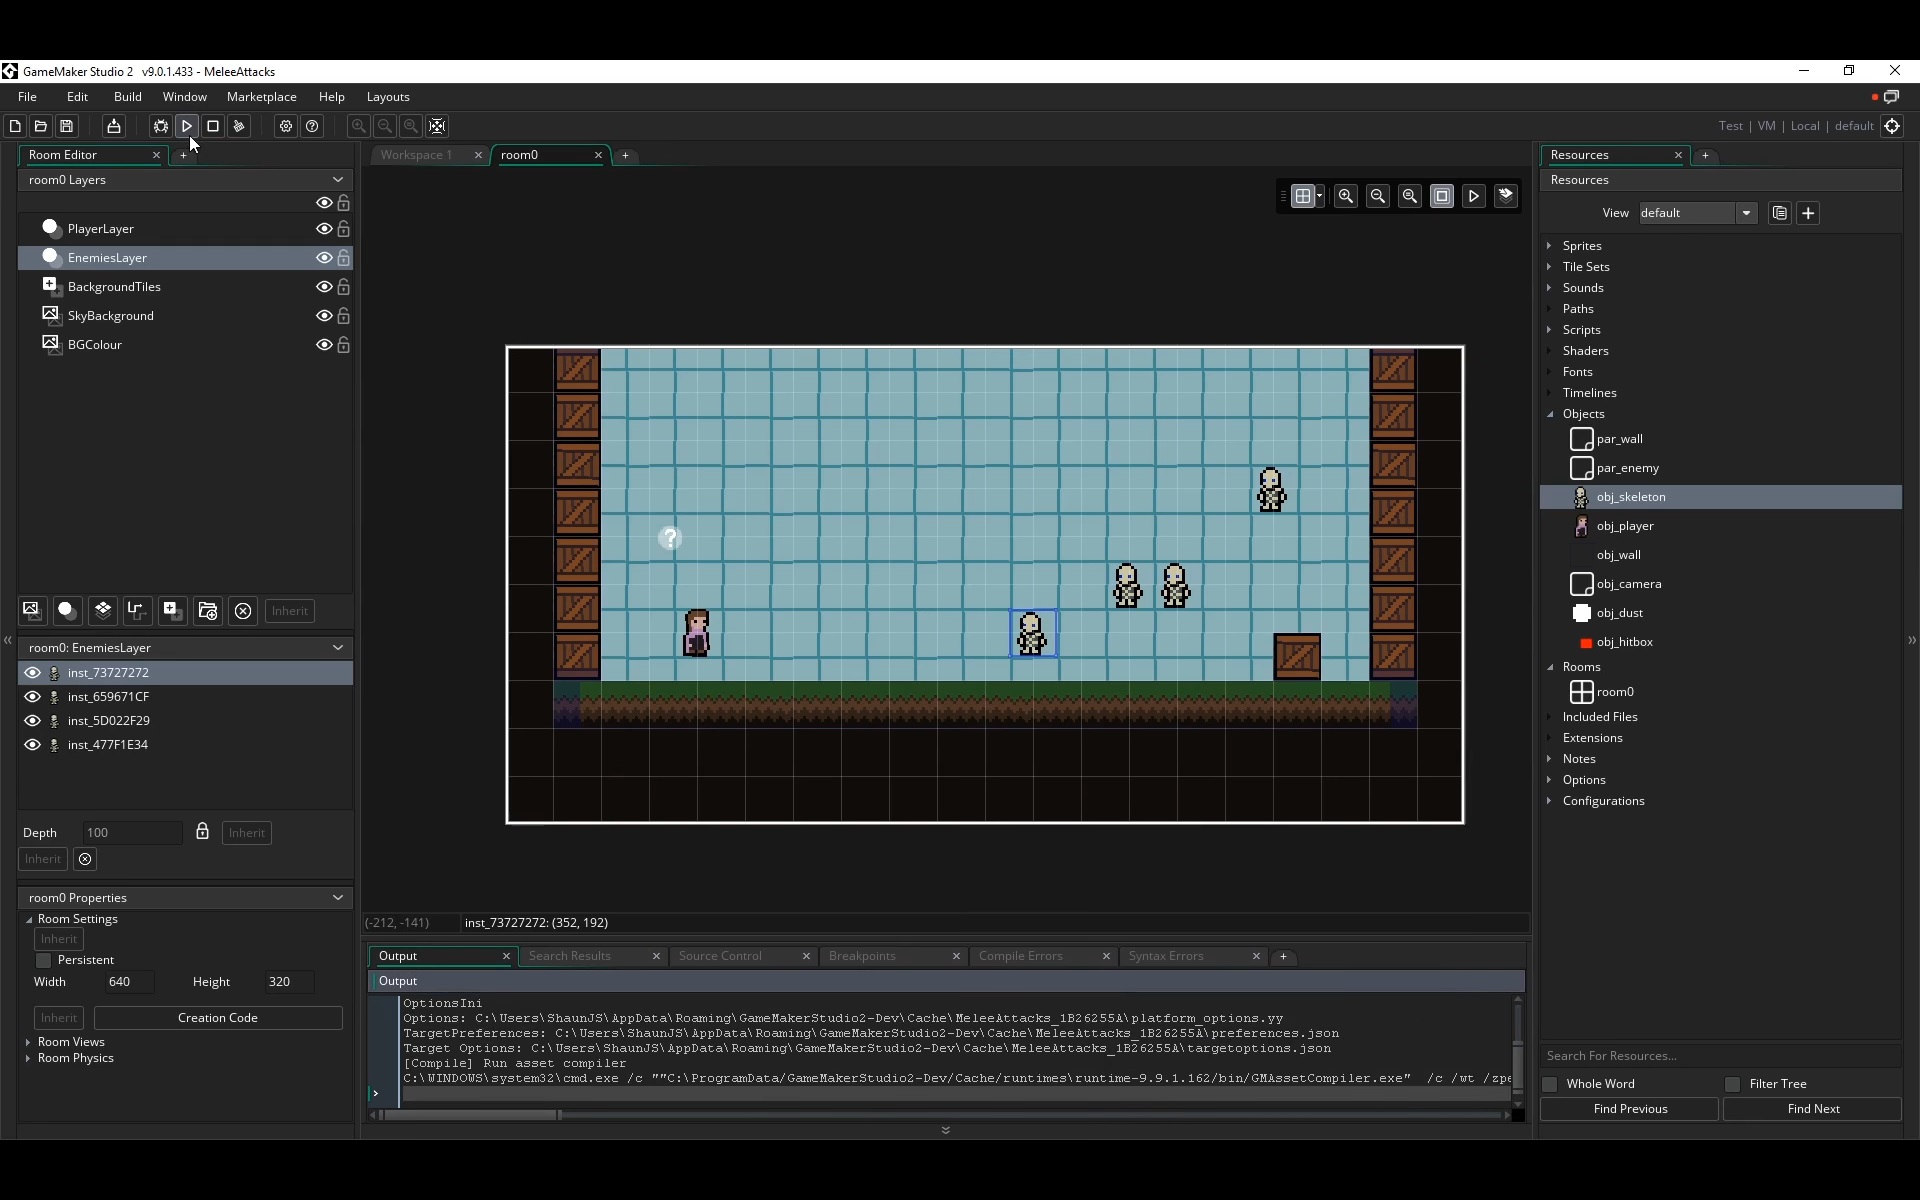The height and width of the screenshot is (1200, 1920).
Task: Hide the BackgroundTiles layer
Action: point(324,287)
